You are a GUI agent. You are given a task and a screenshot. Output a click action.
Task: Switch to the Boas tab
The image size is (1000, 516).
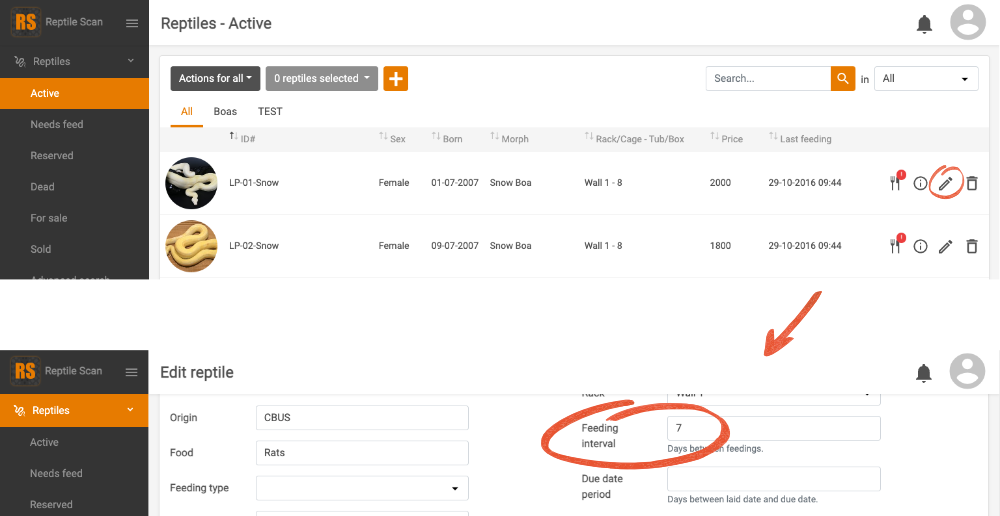click(225, 111)
